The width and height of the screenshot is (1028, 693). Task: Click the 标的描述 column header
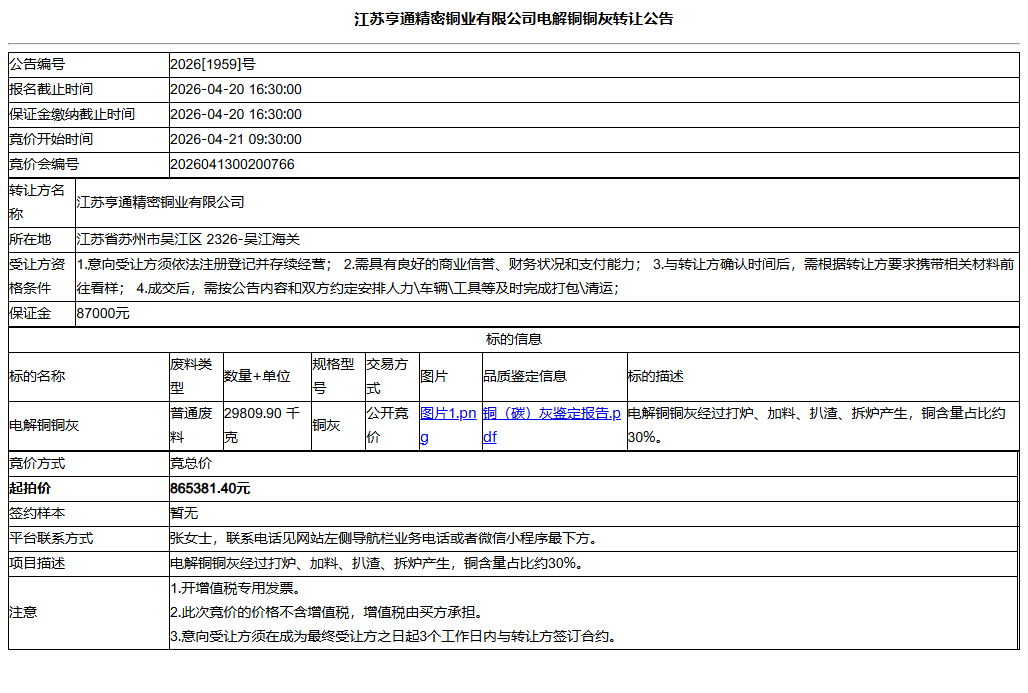(656, 376)
